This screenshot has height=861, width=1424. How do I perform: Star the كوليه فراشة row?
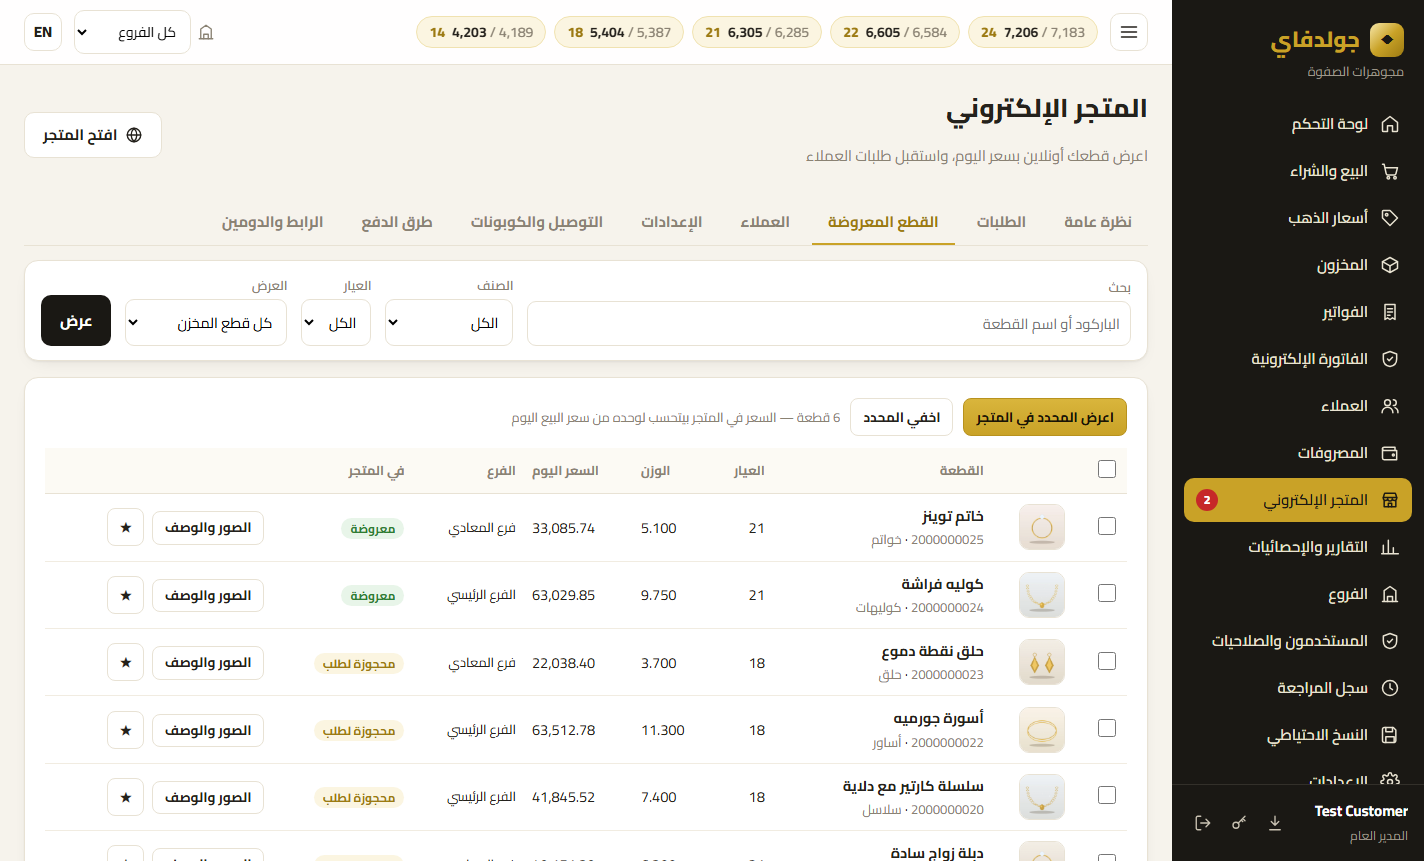(x=125, y=595)
